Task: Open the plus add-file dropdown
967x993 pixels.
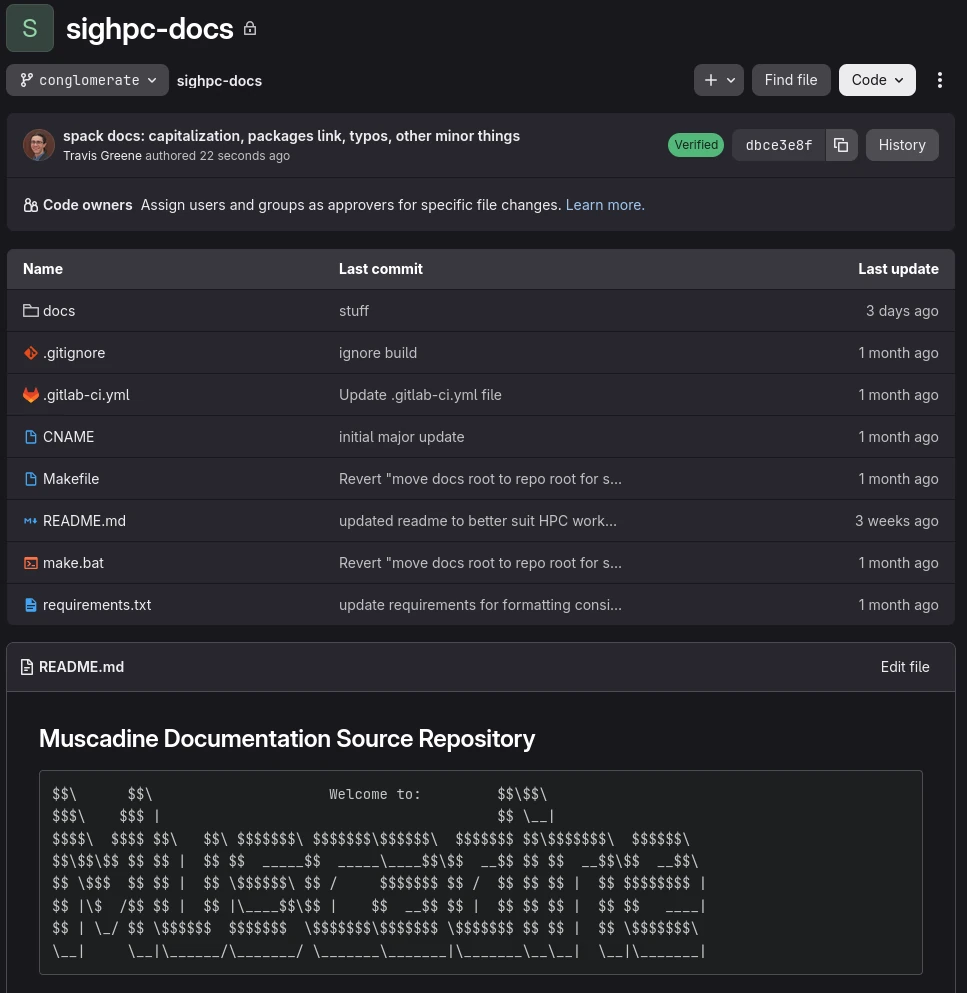Action: coord(719,80)
